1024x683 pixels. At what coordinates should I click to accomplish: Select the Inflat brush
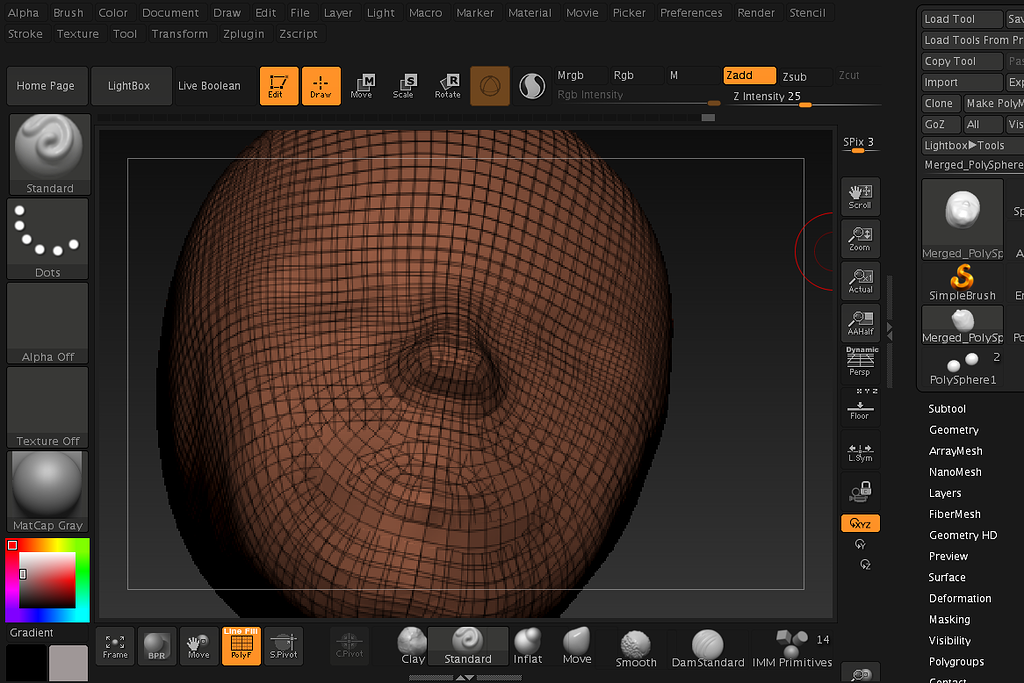(x=527, y=645)
